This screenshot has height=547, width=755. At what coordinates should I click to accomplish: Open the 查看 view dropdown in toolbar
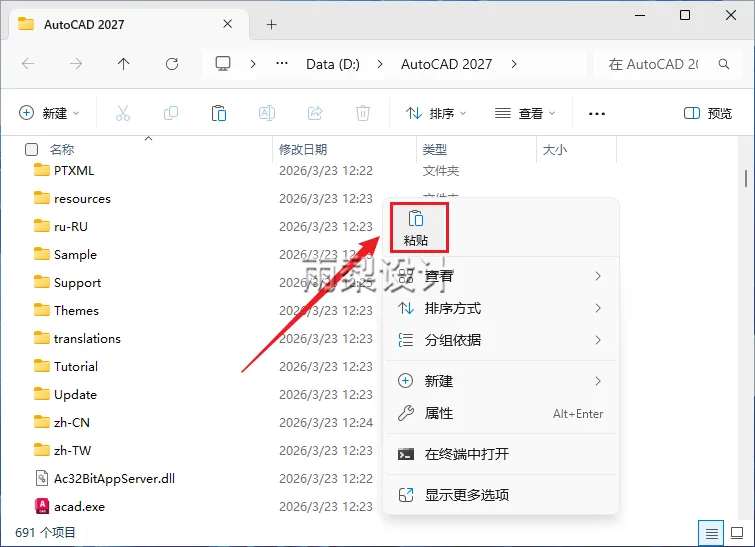click(x=525, y=113)
